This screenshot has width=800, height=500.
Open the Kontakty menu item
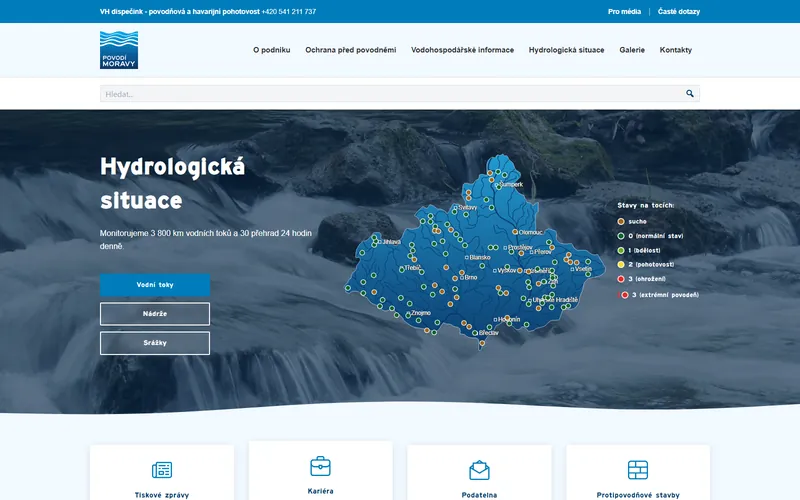[x=676, y=50]
